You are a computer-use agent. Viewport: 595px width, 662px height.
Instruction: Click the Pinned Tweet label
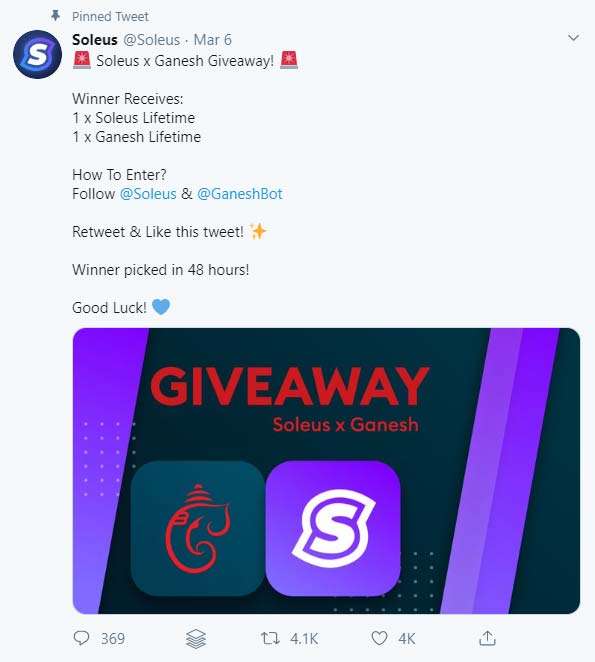tap(110, 16)
